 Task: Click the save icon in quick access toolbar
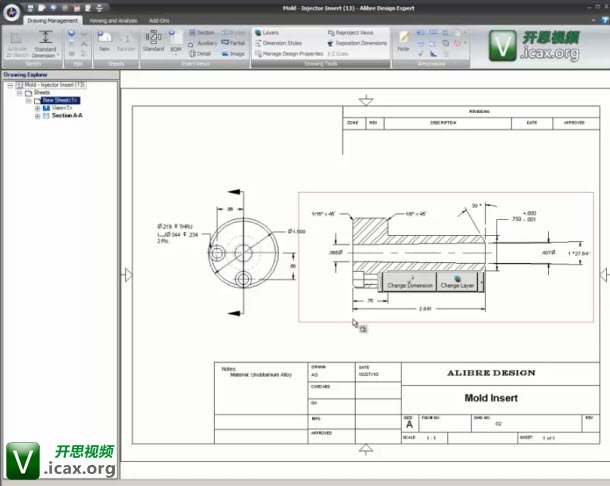click(x=30, y=8)
